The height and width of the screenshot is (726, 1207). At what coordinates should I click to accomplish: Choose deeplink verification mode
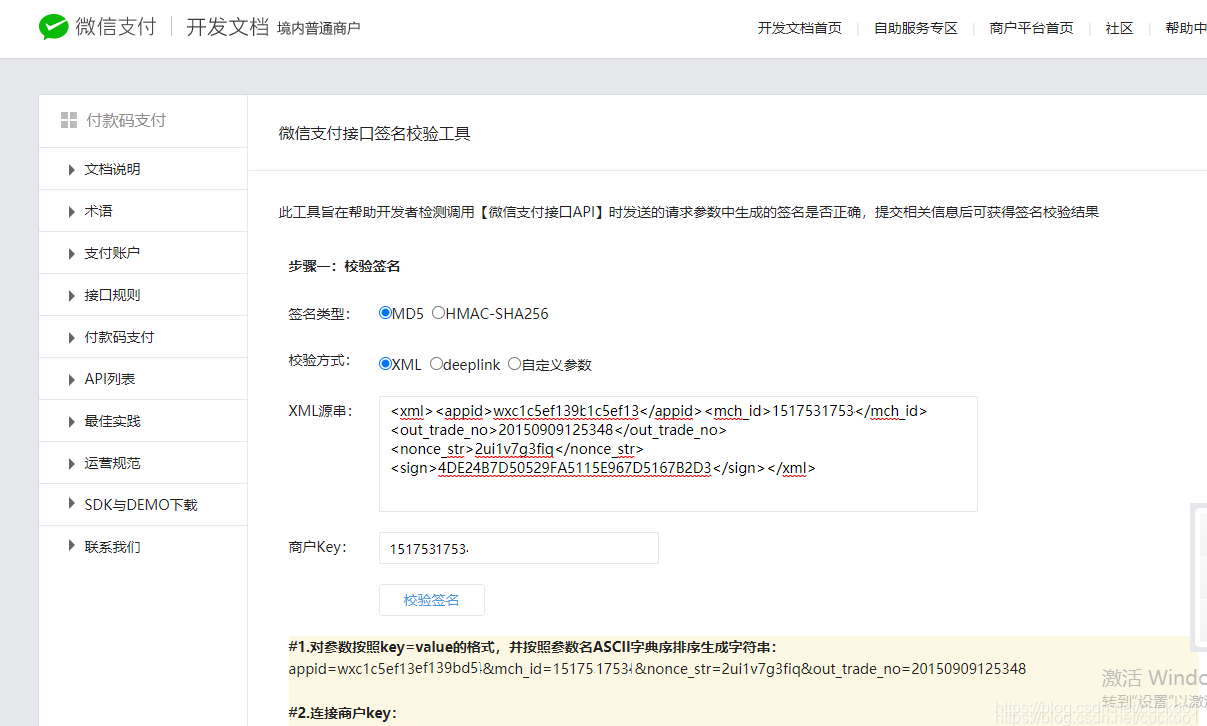[x=436, y=364]
